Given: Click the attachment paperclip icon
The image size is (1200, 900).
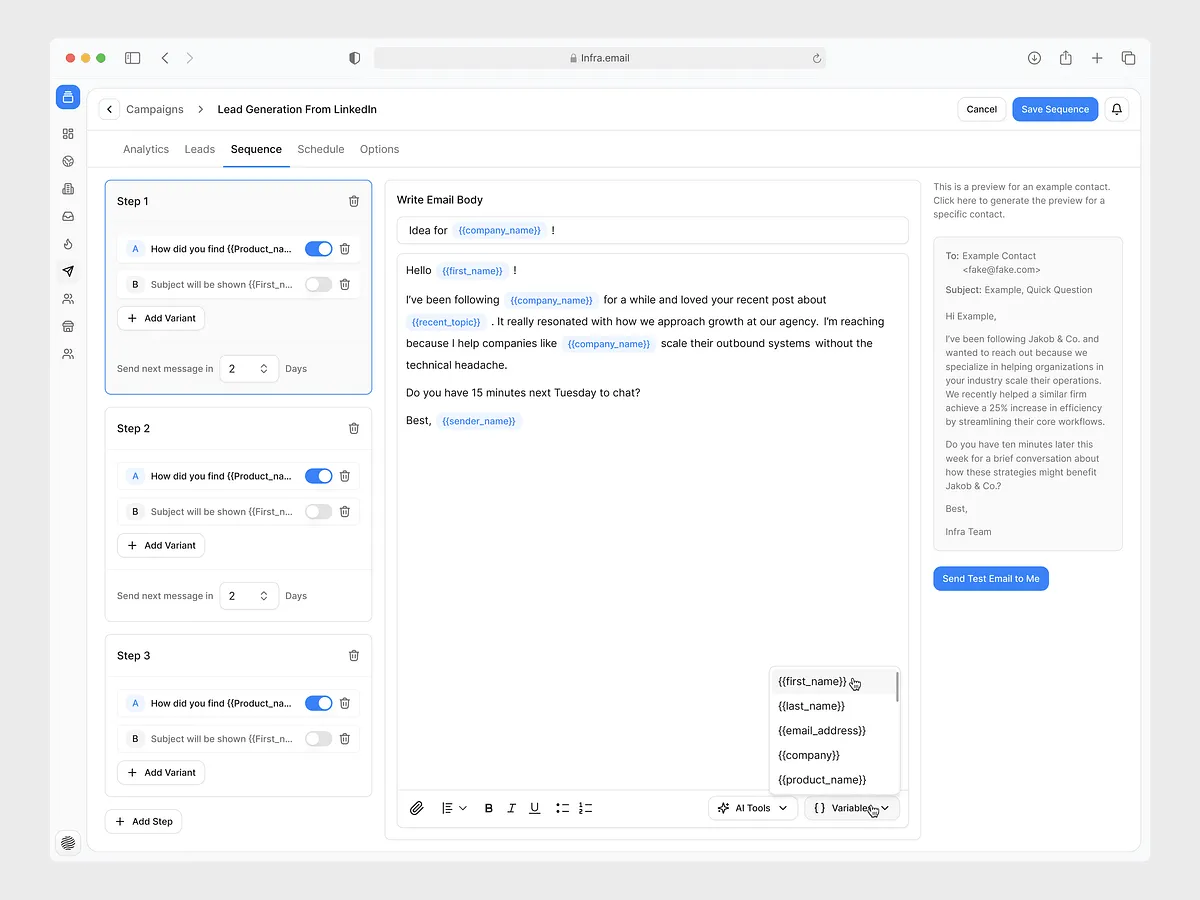Looking at the screenshot, I should click(x=417, y=808).
